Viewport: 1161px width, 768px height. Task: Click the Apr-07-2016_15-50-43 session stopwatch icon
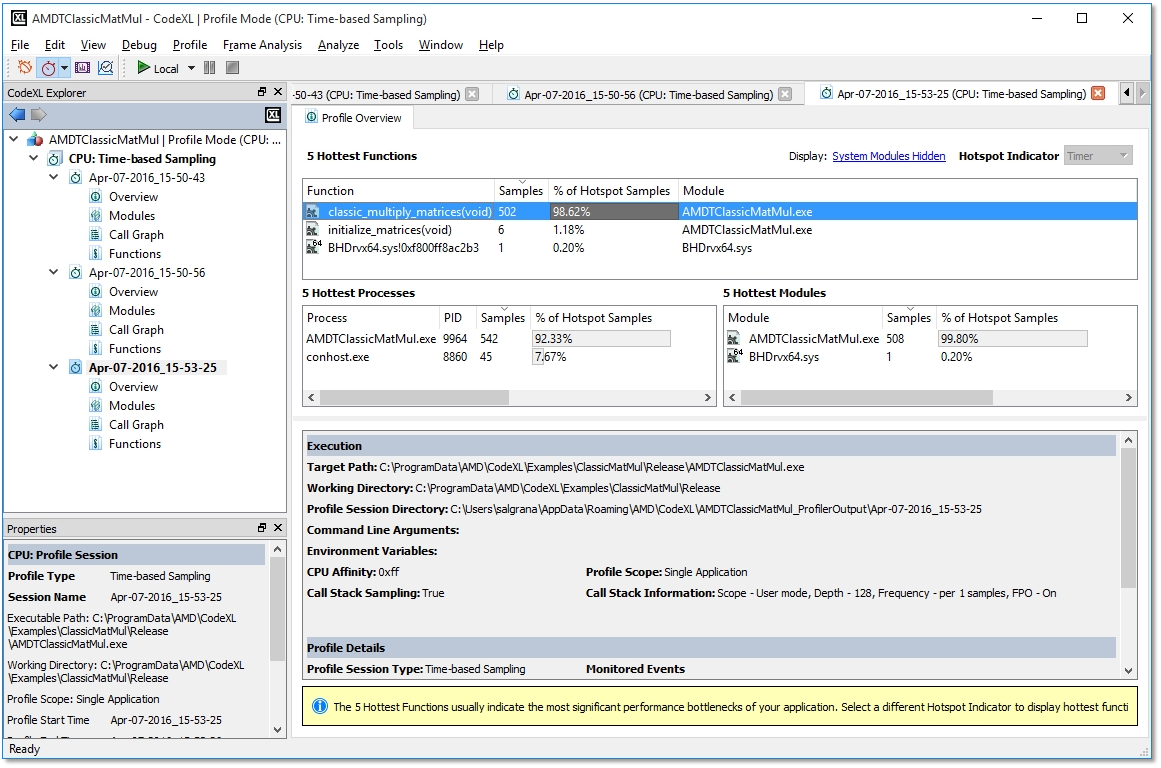76,178
